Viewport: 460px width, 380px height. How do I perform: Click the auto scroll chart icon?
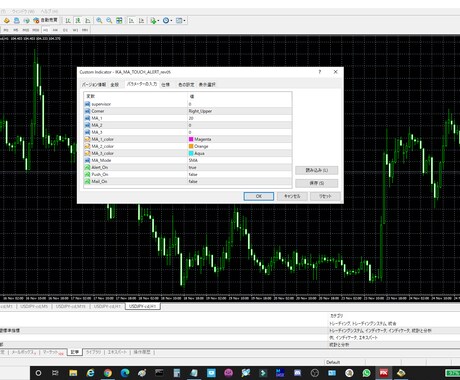point(132,20)
